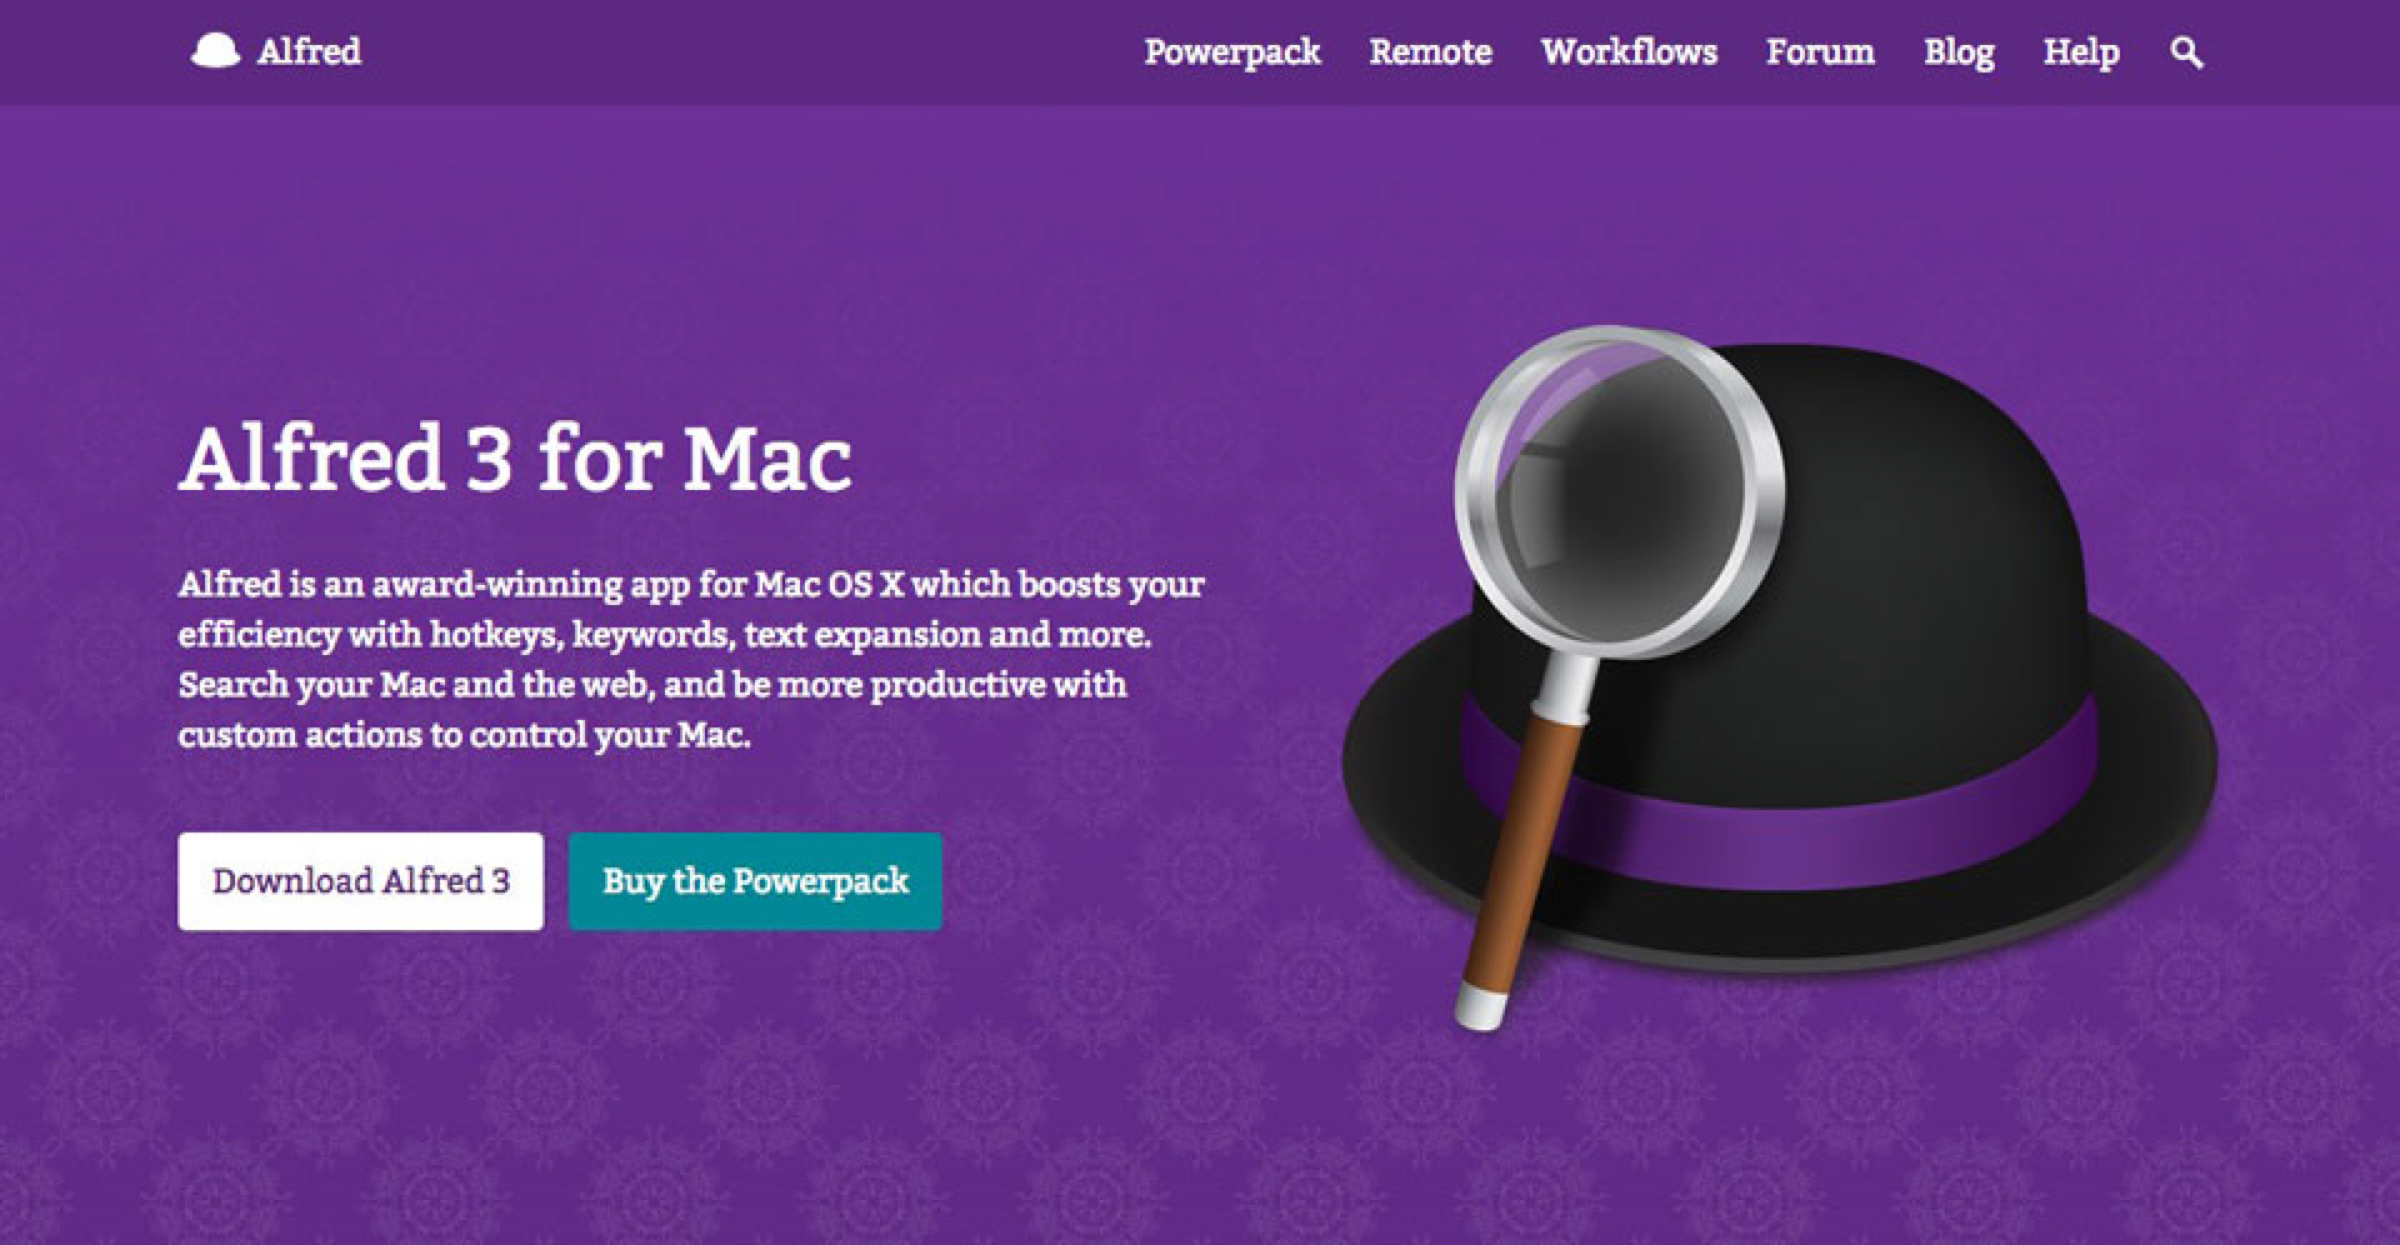The height and width of the screenshot is (1245, 2400).
Task: Click the small bowler hat logo icon
Action: coord(215,50)
